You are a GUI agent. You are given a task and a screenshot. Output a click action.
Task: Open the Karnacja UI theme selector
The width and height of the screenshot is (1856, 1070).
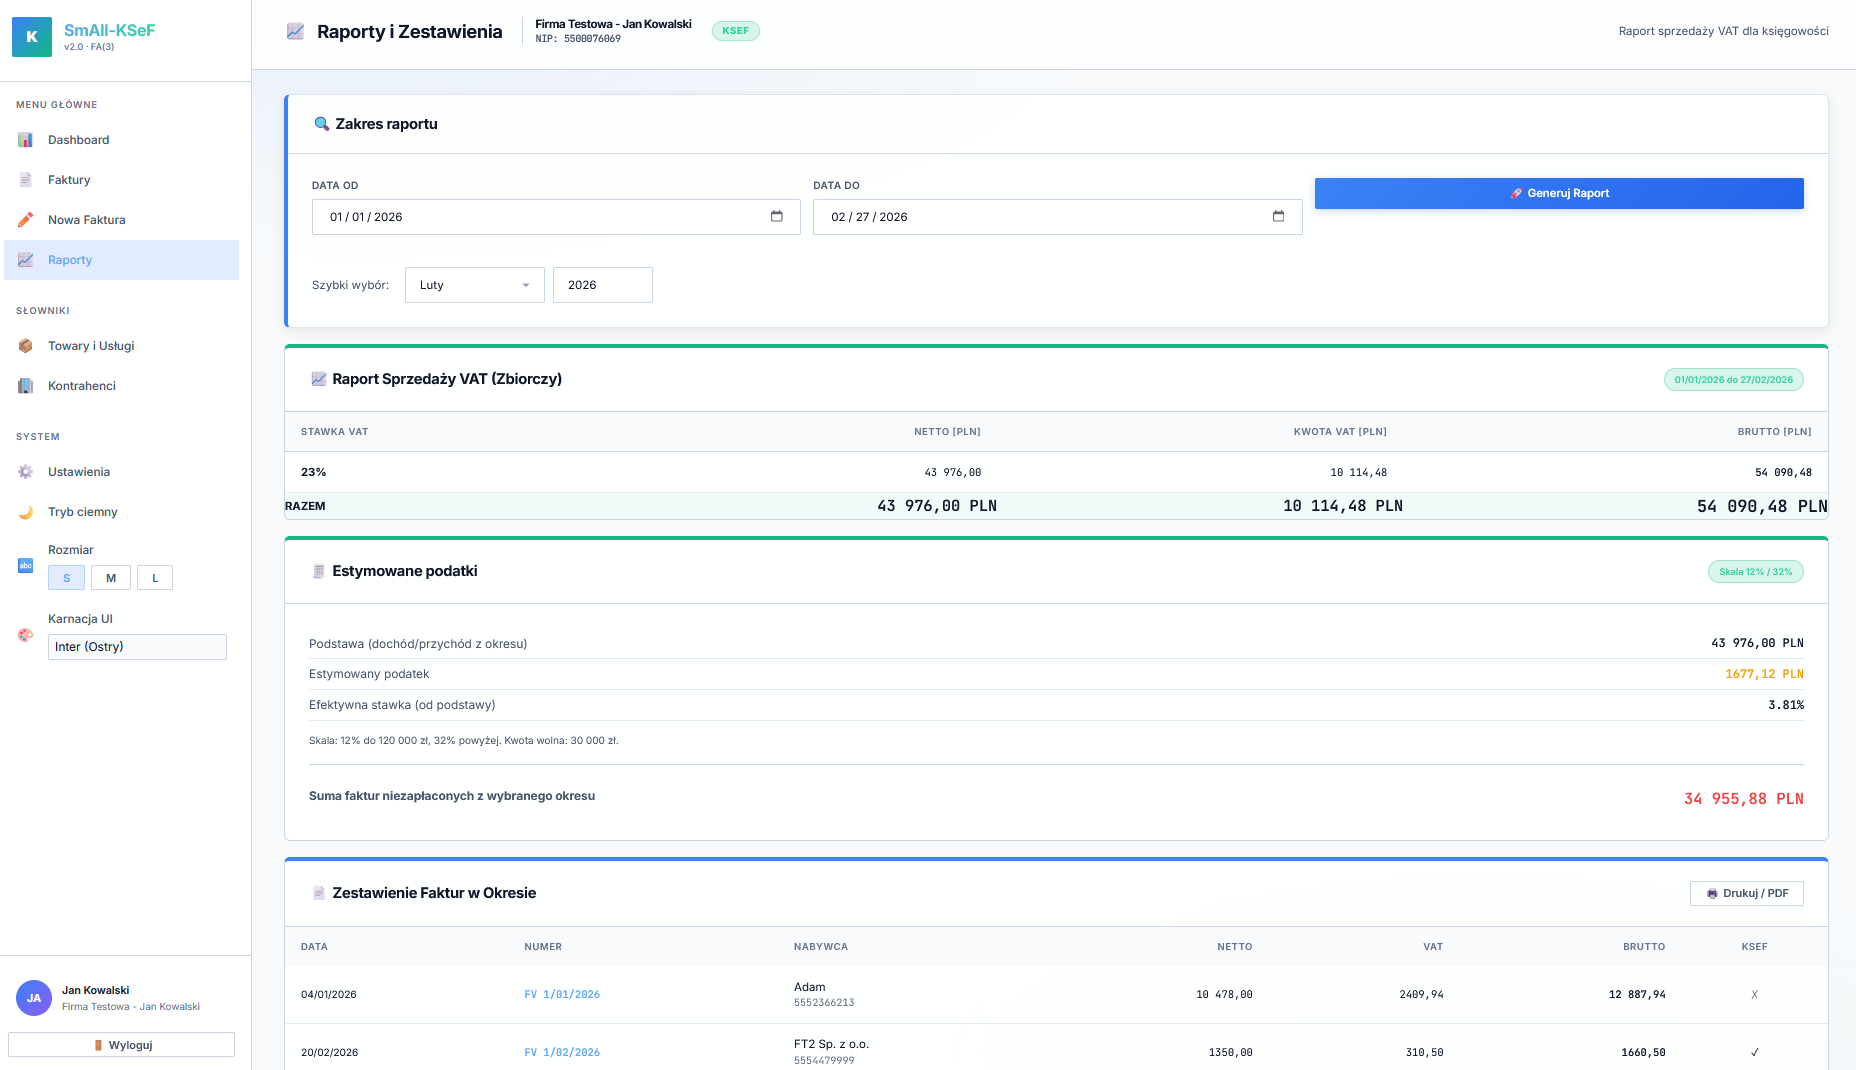pos(137,647)
